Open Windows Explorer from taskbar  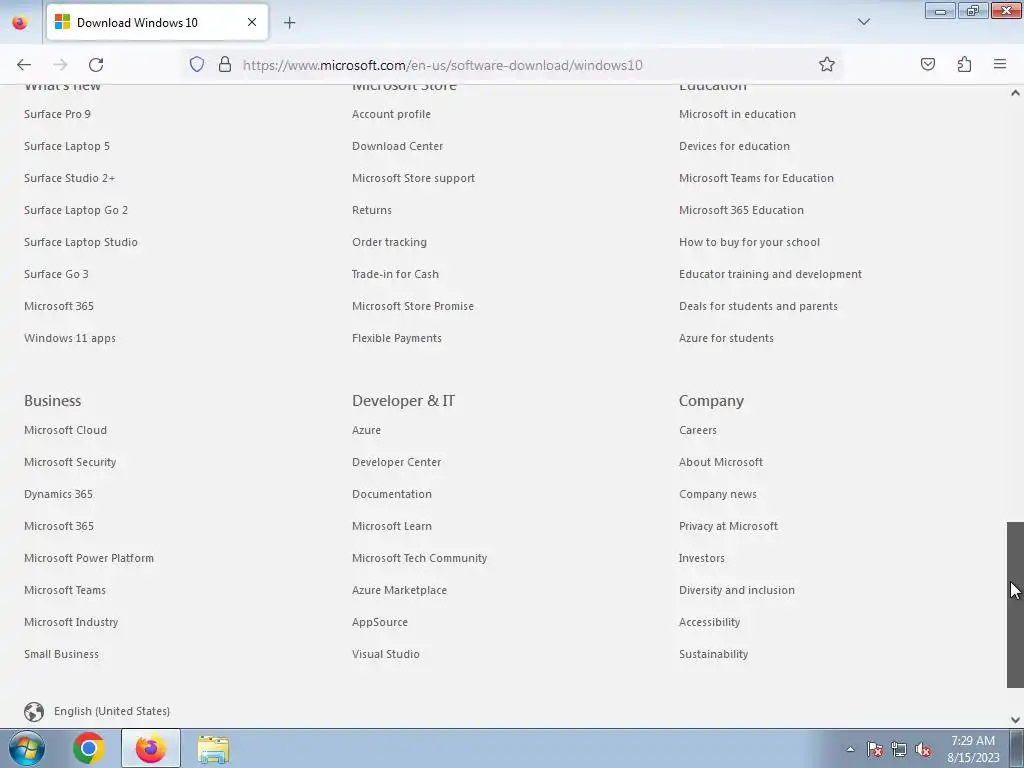pos(213,749)
